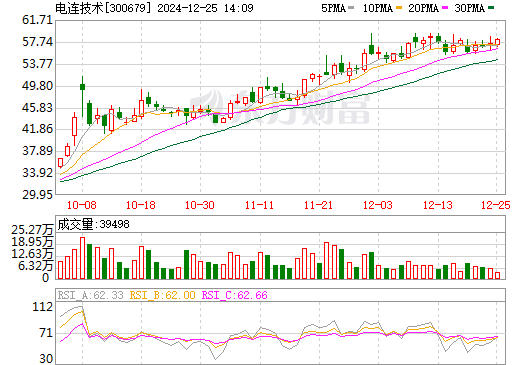
Task: Click the 12-13 date label
Action: click(x=438, y=205)
